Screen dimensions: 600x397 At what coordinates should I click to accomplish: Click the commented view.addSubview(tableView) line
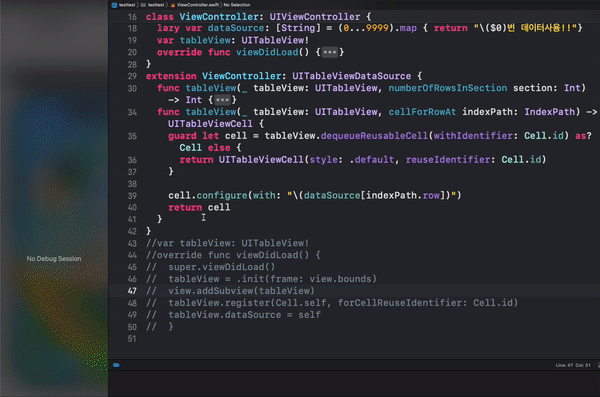coord(230,291)
